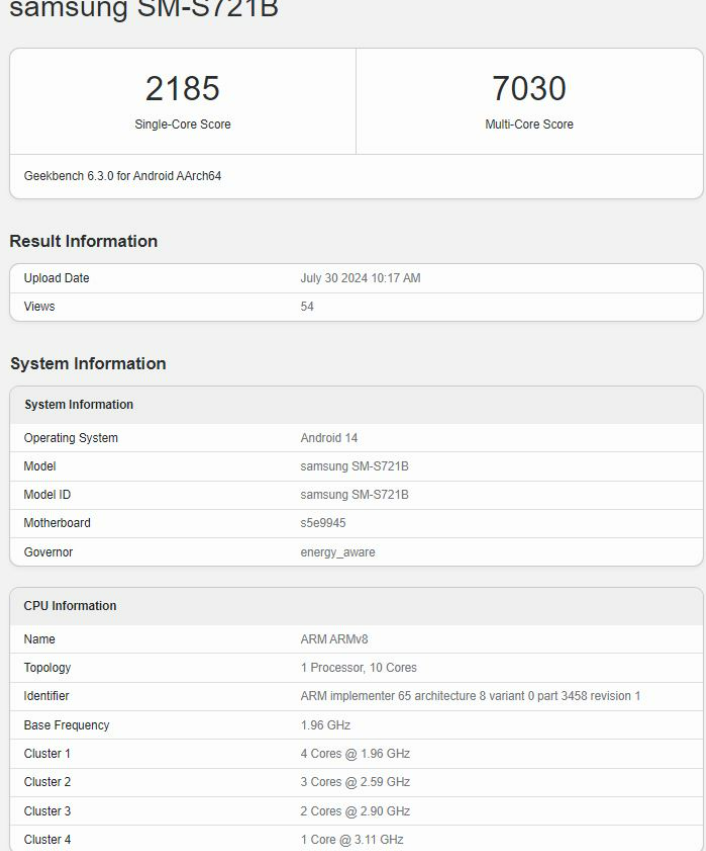The image size is (706, 851).
Task: Click the Governor label
Action: point(48,552)
